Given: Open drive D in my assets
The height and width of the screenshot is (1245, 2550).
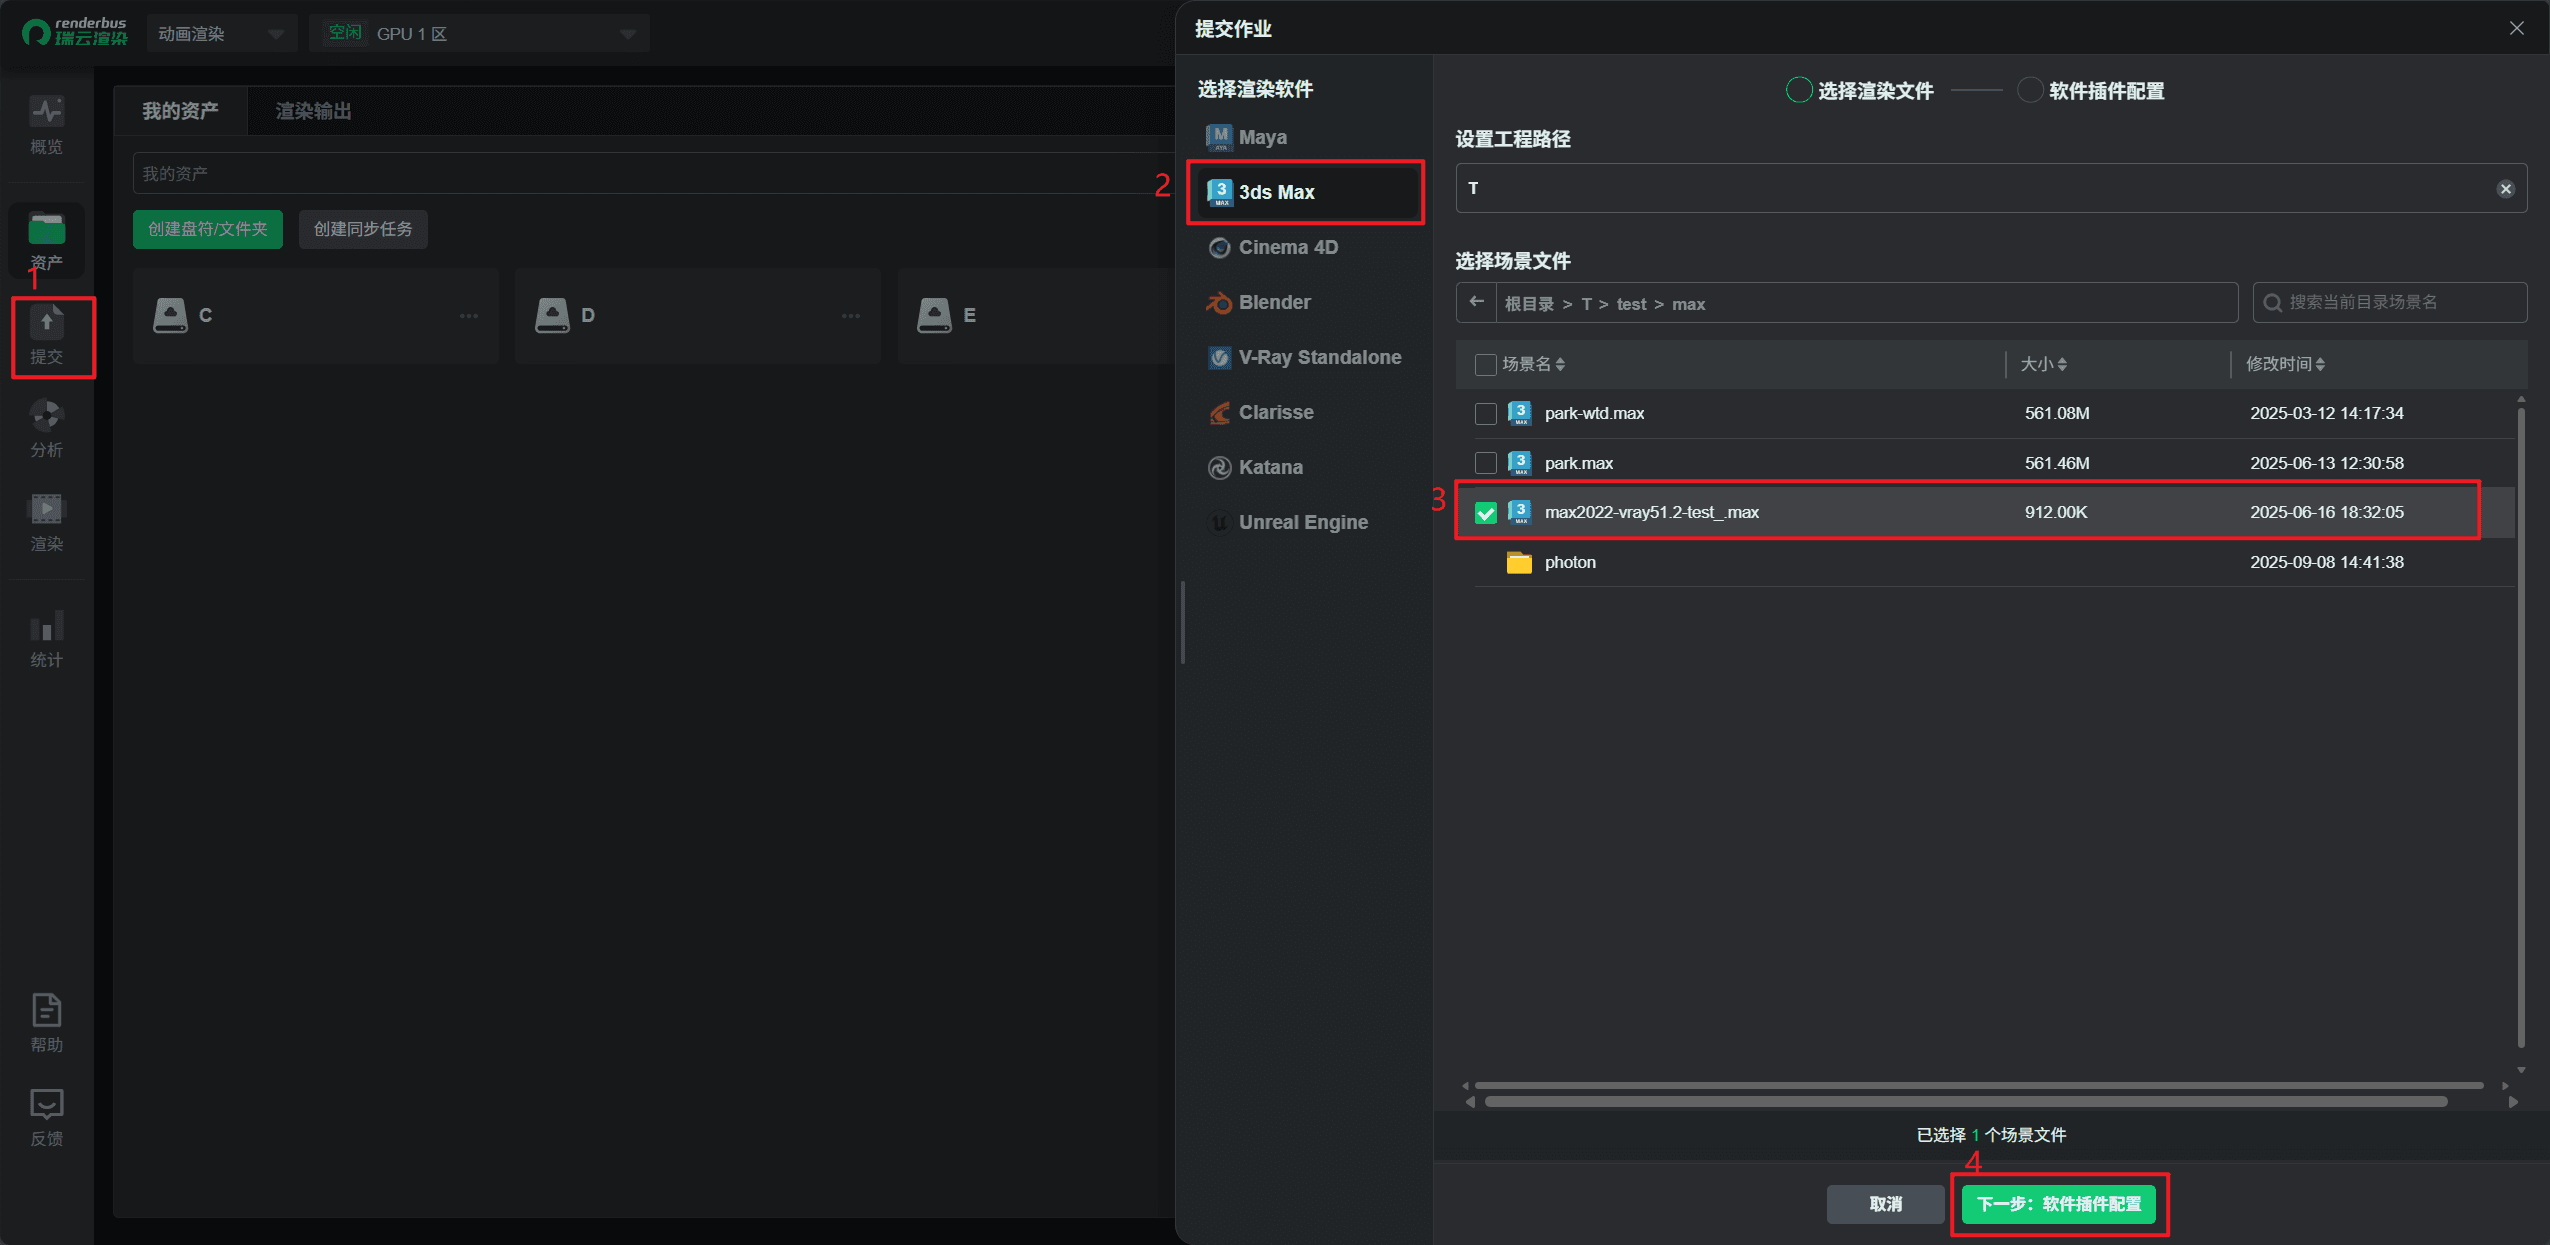Looking at the screenshot, I should point(697,315).
